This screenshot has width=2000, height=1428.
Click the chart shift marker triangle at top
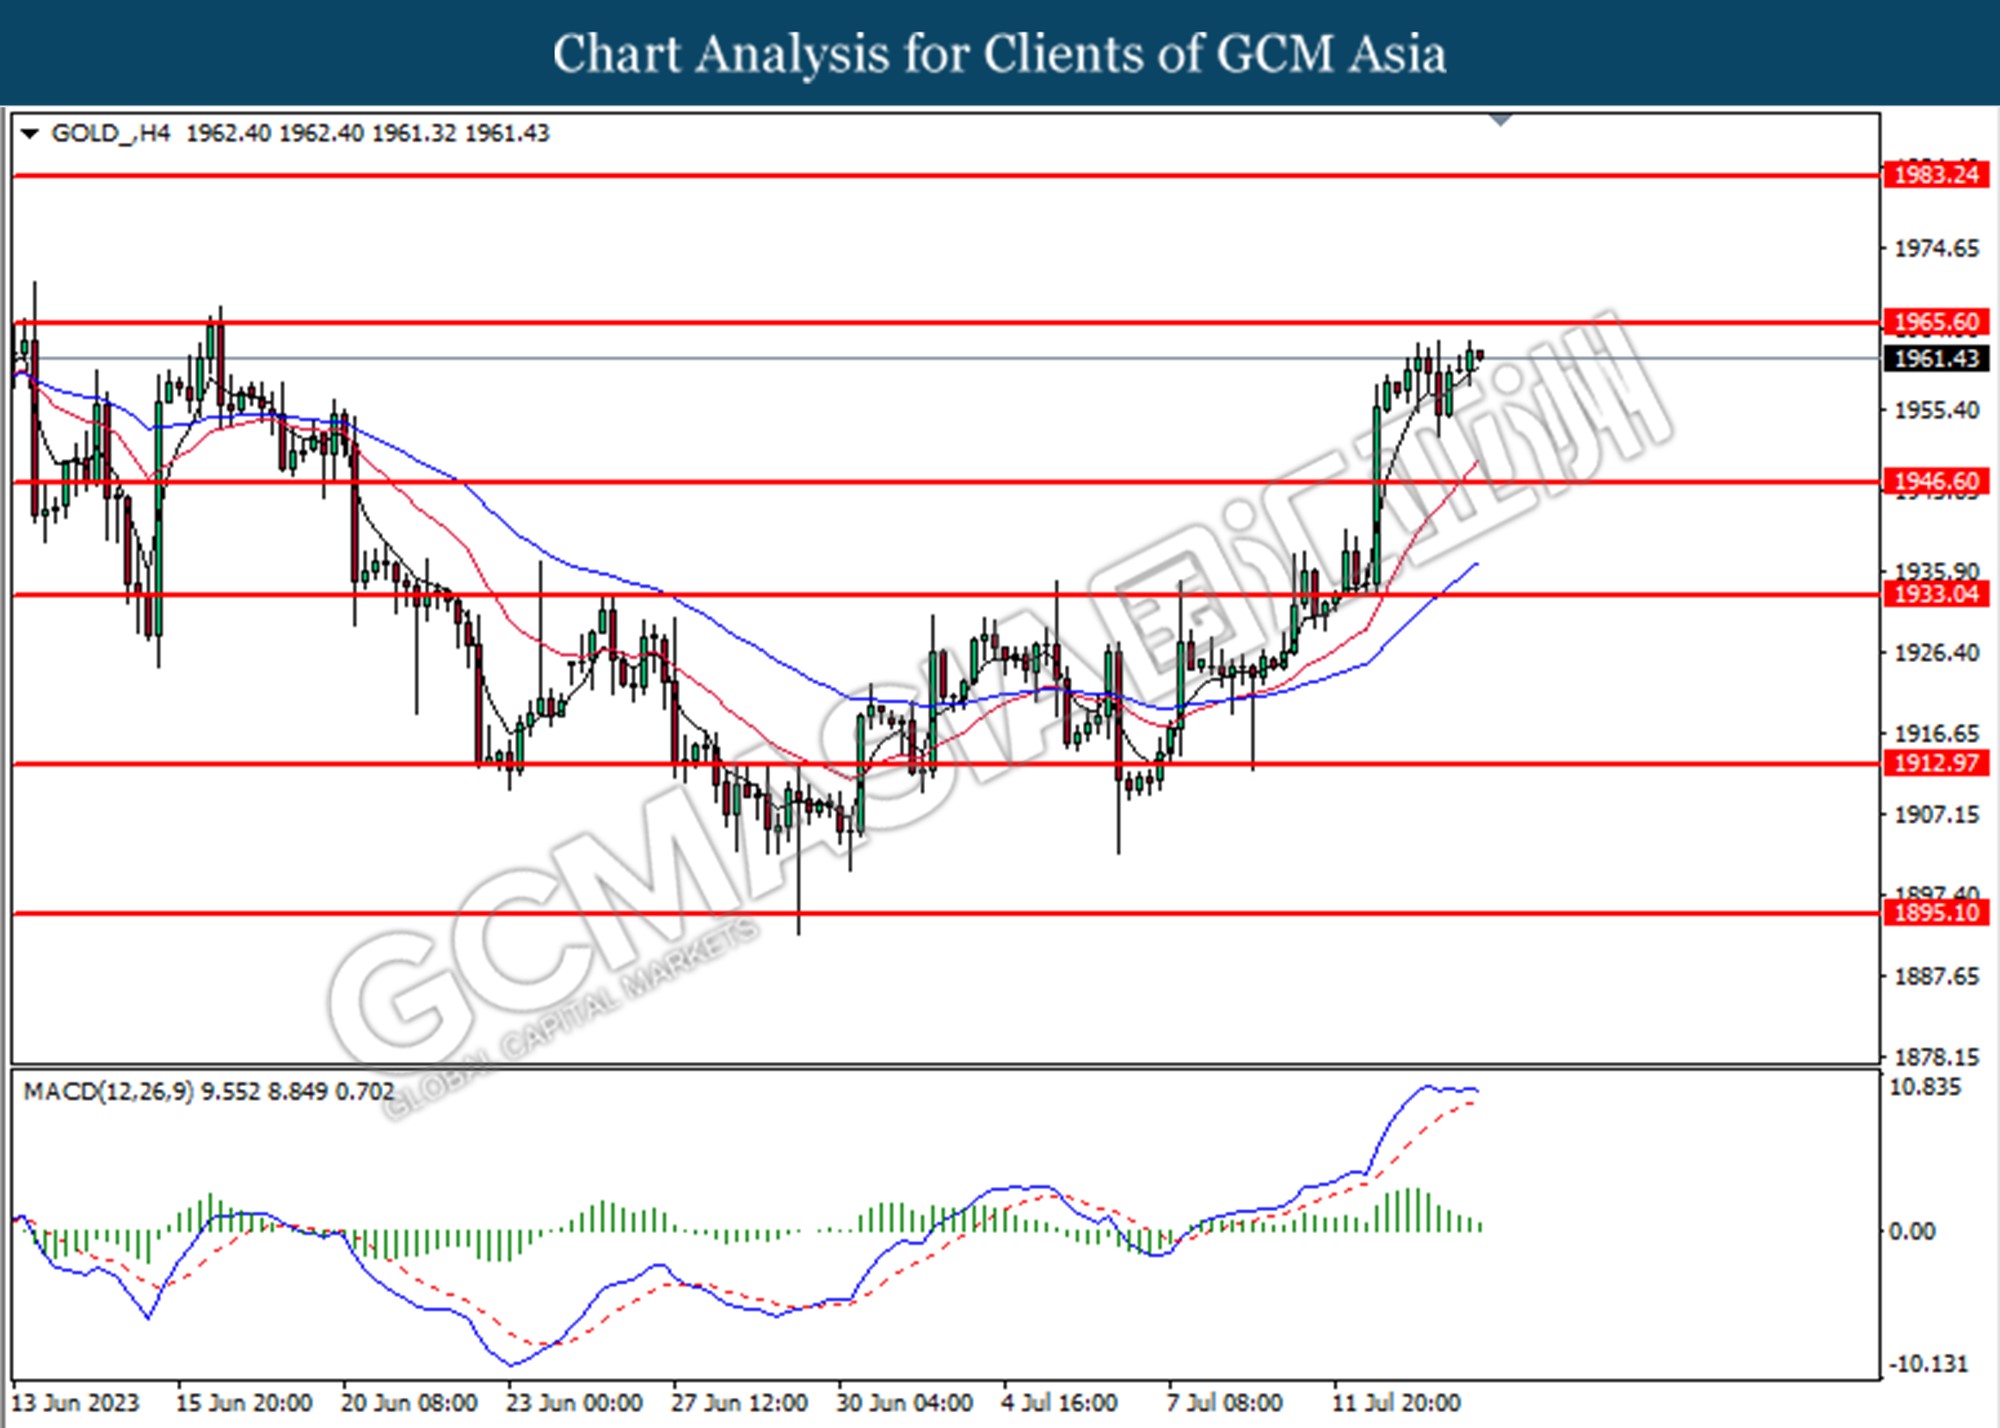point(1500,120)
